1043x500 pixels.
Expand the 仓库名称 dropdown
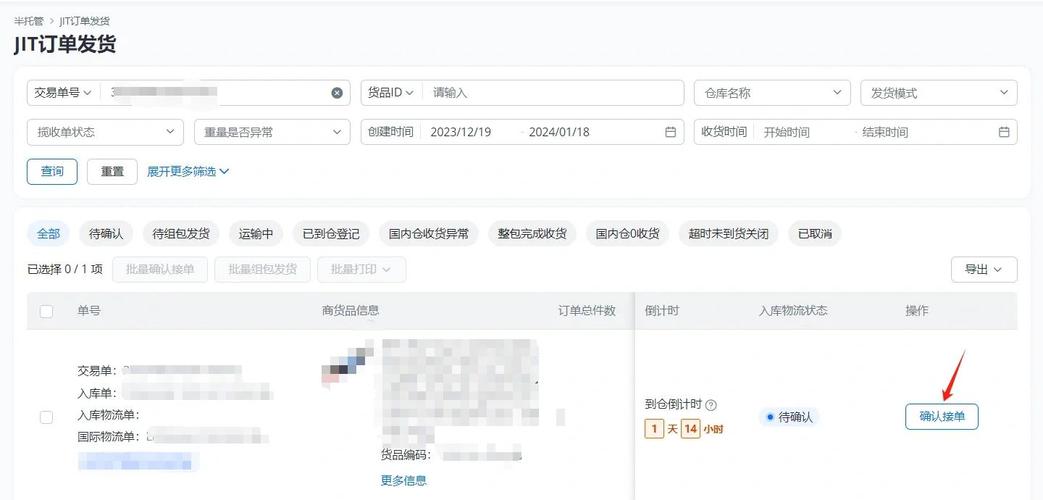tap(772, 93)
